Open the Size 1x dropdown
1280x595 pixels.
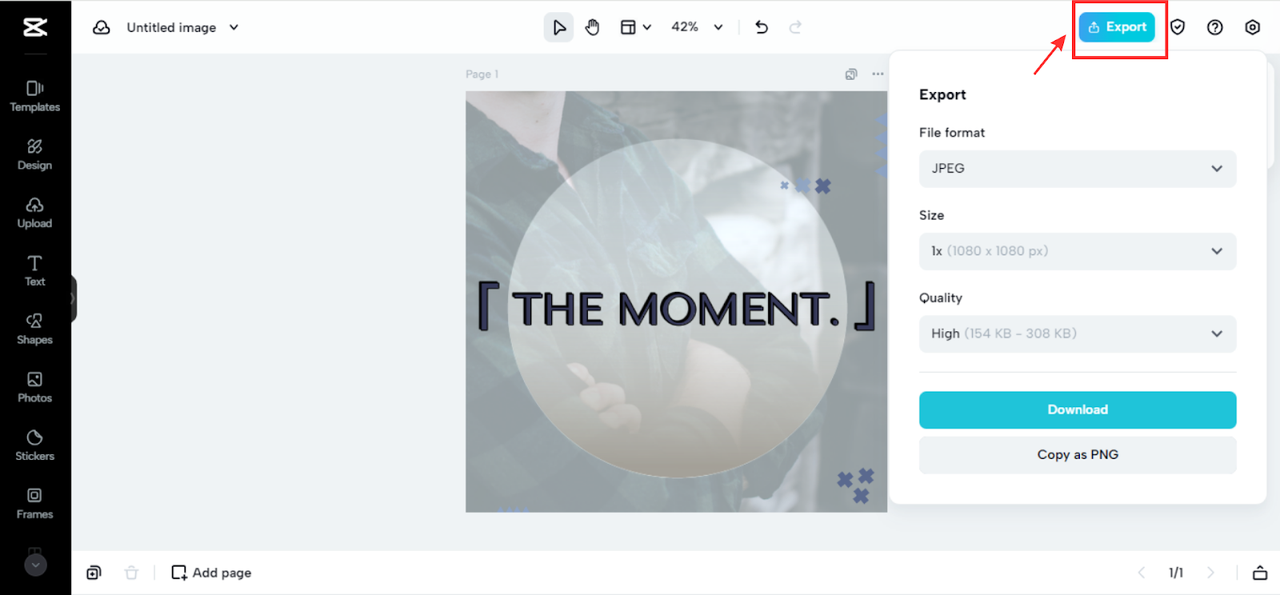coord(1078,251)
